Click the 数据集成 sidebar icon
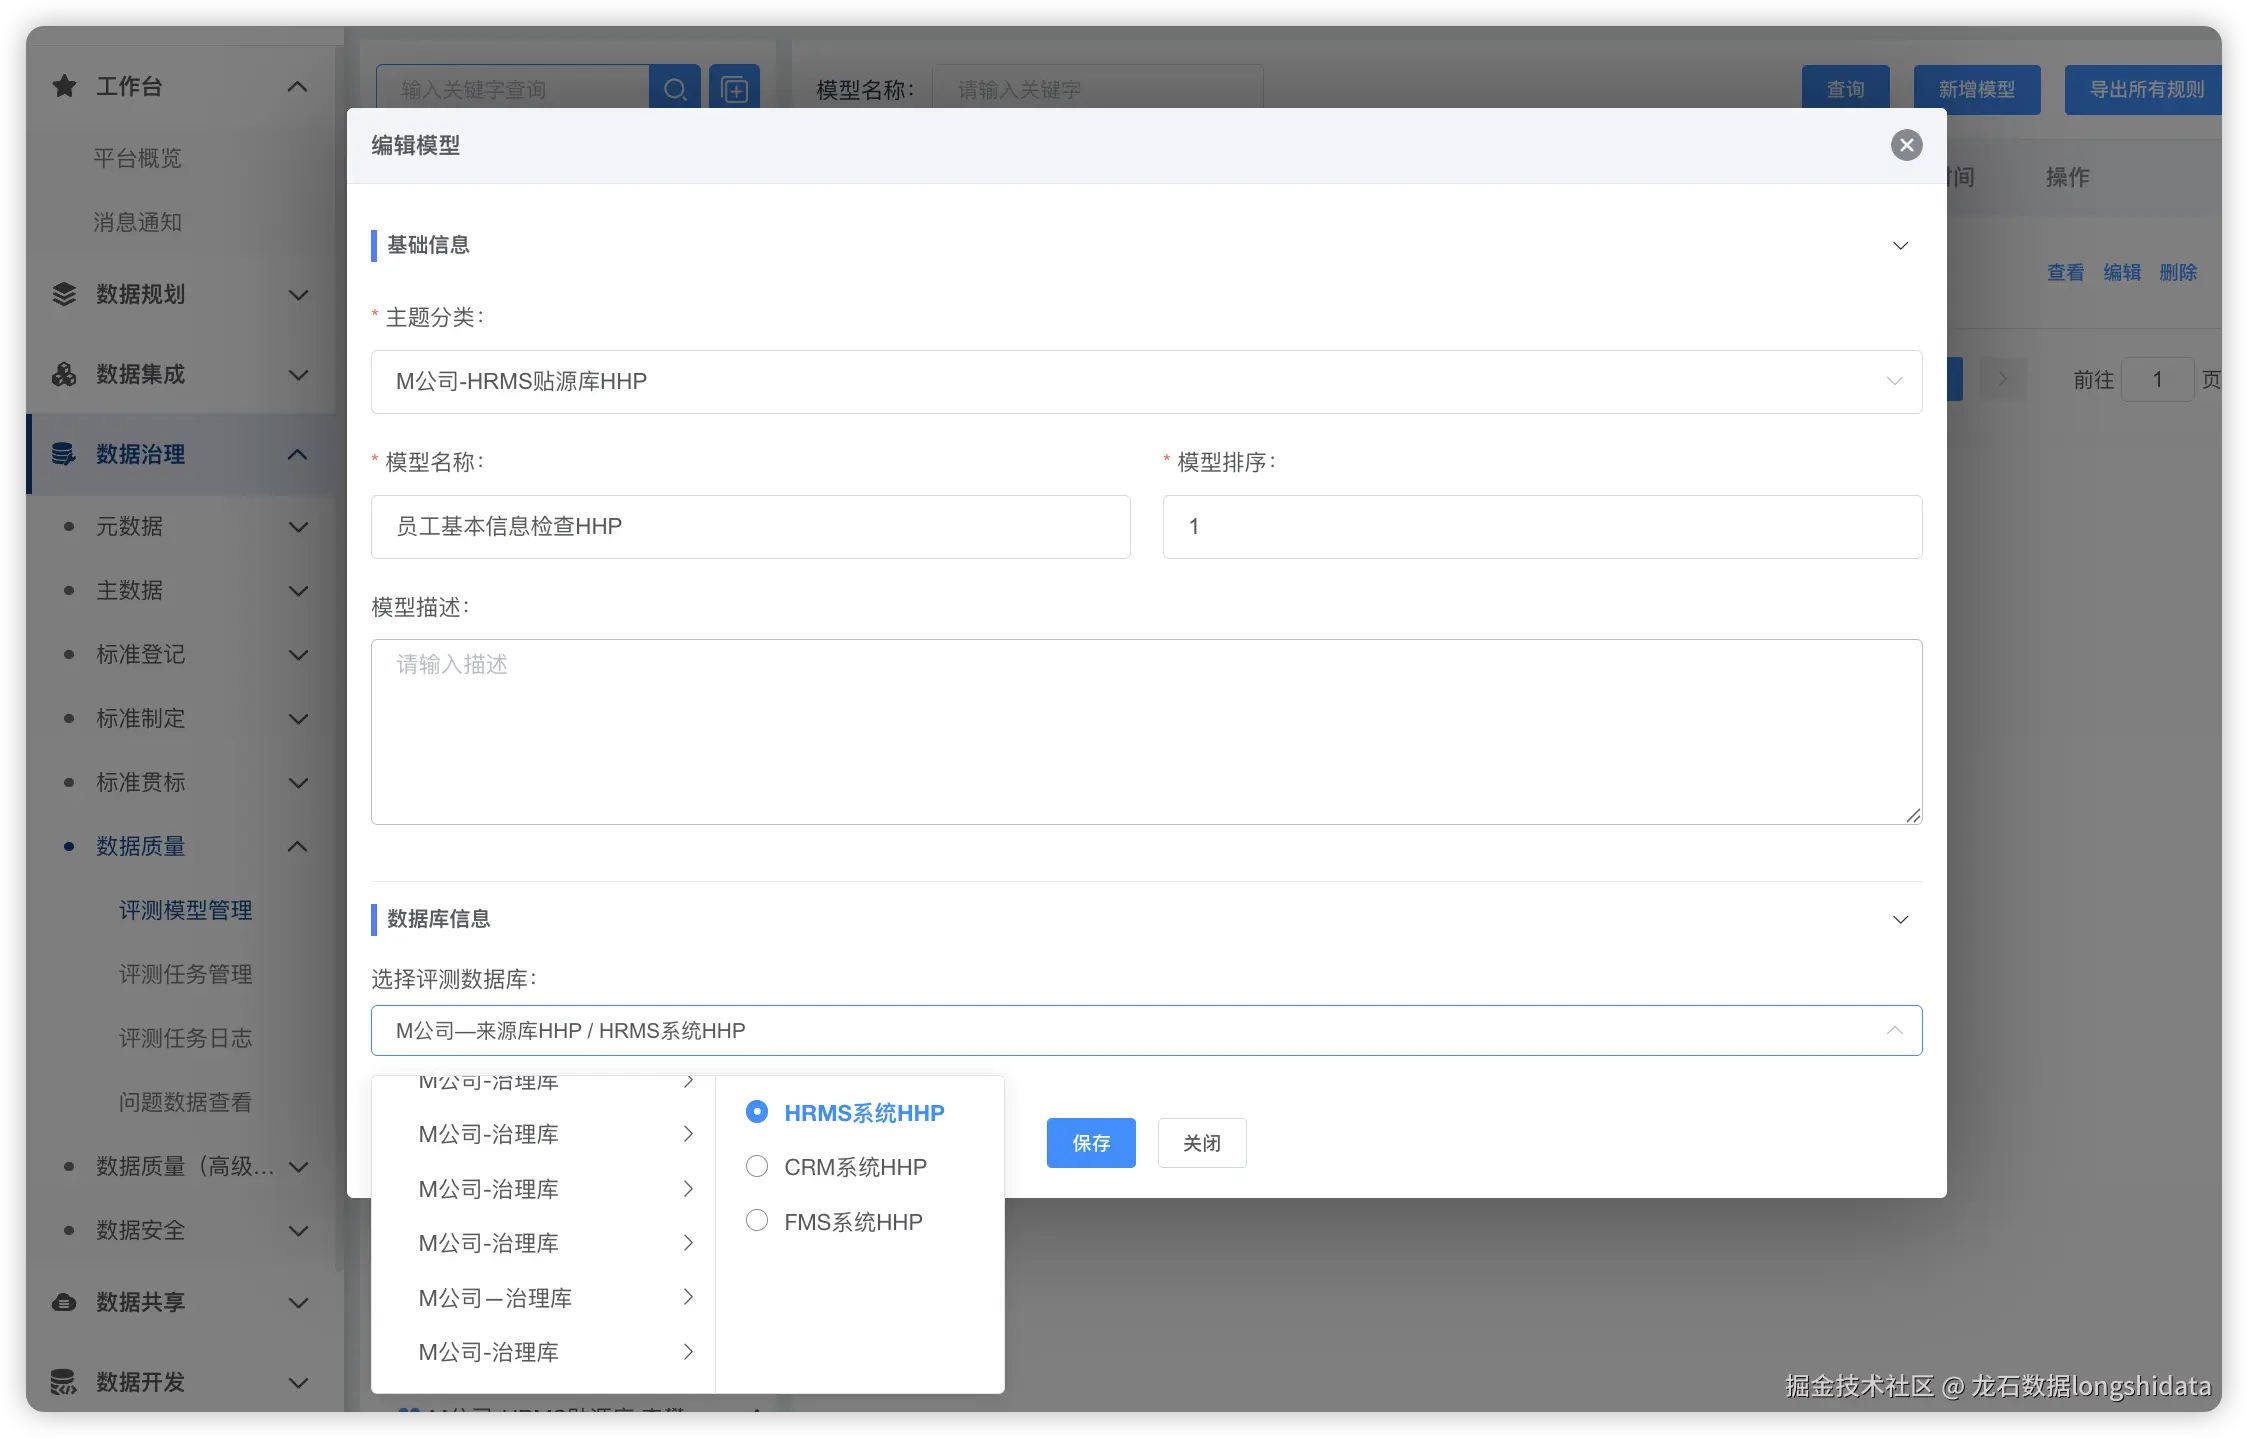Viewport: 2248px width, 1438px height. point(64,374)
